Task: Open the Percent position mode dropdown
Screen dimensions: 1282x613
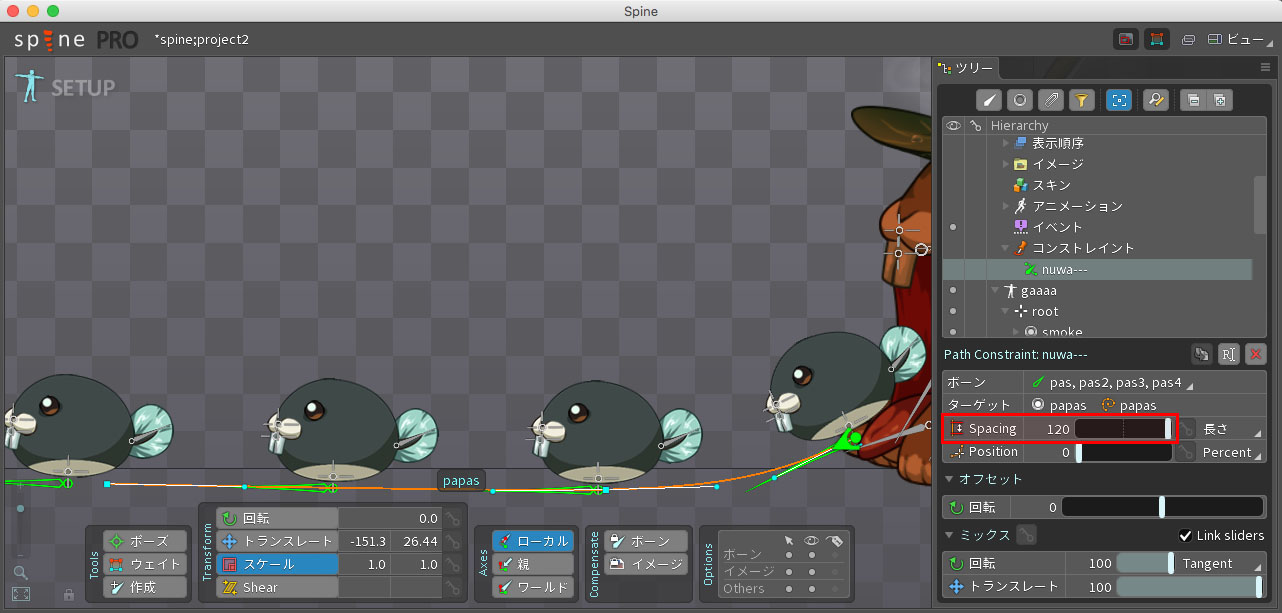Action: coord(1232,453)
